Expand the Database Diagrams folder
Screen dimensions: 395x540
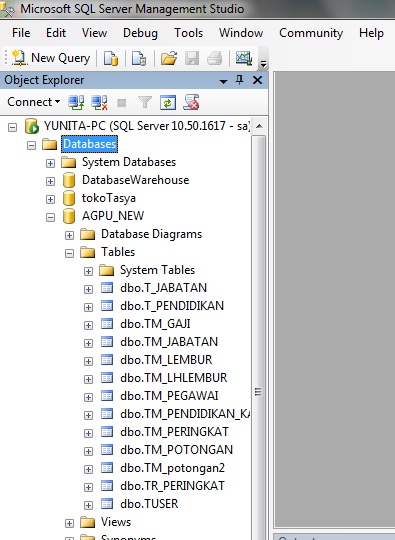[69, 235]
